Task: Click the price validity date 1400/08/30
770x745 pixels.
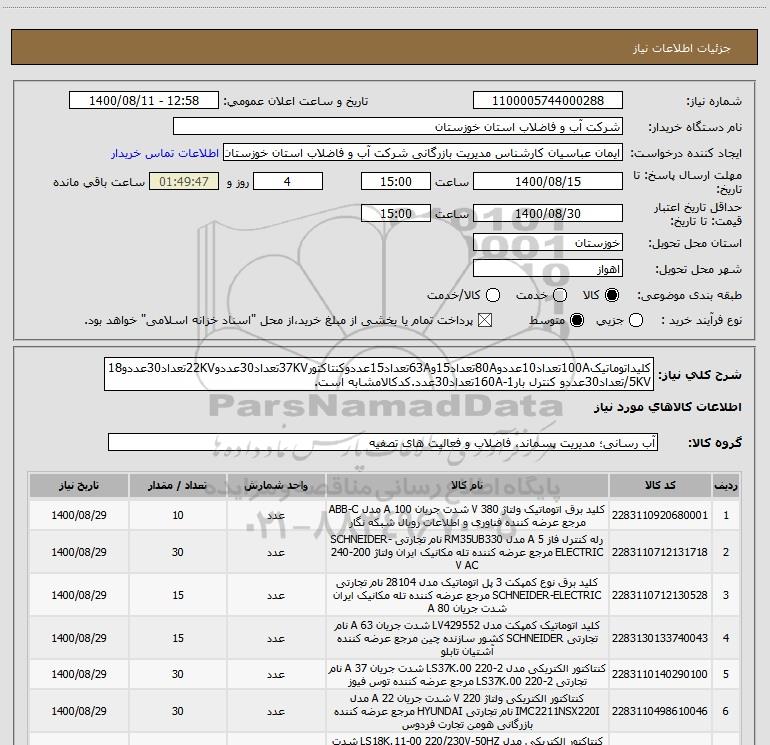Action: pyautogui.click(x=548, y=214)
